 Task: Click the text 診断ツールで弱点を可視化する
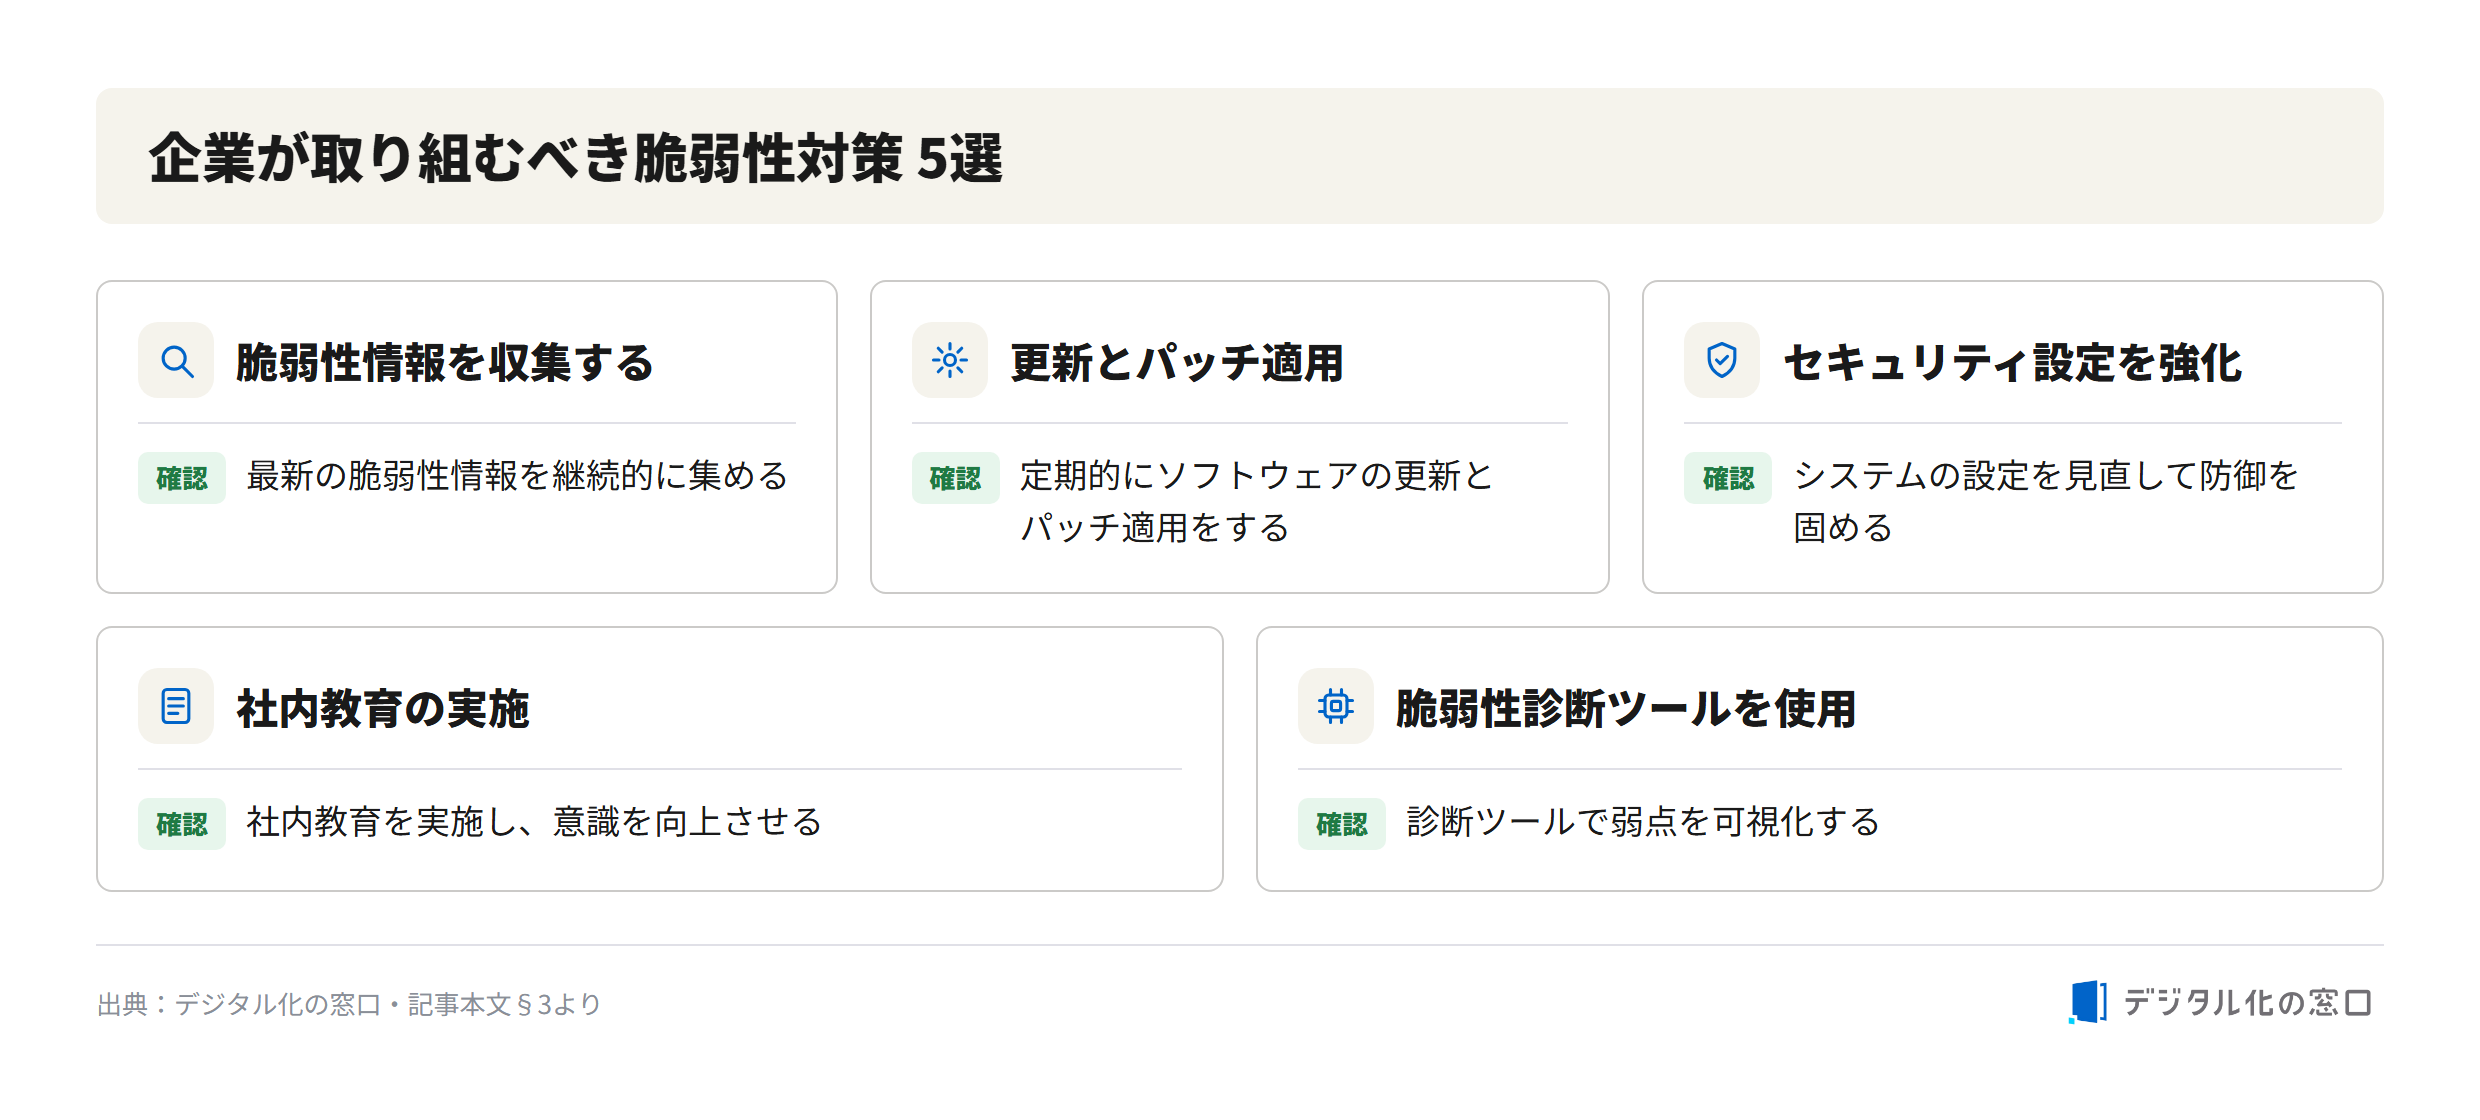pyautogui.click(x=1643, y=822)
